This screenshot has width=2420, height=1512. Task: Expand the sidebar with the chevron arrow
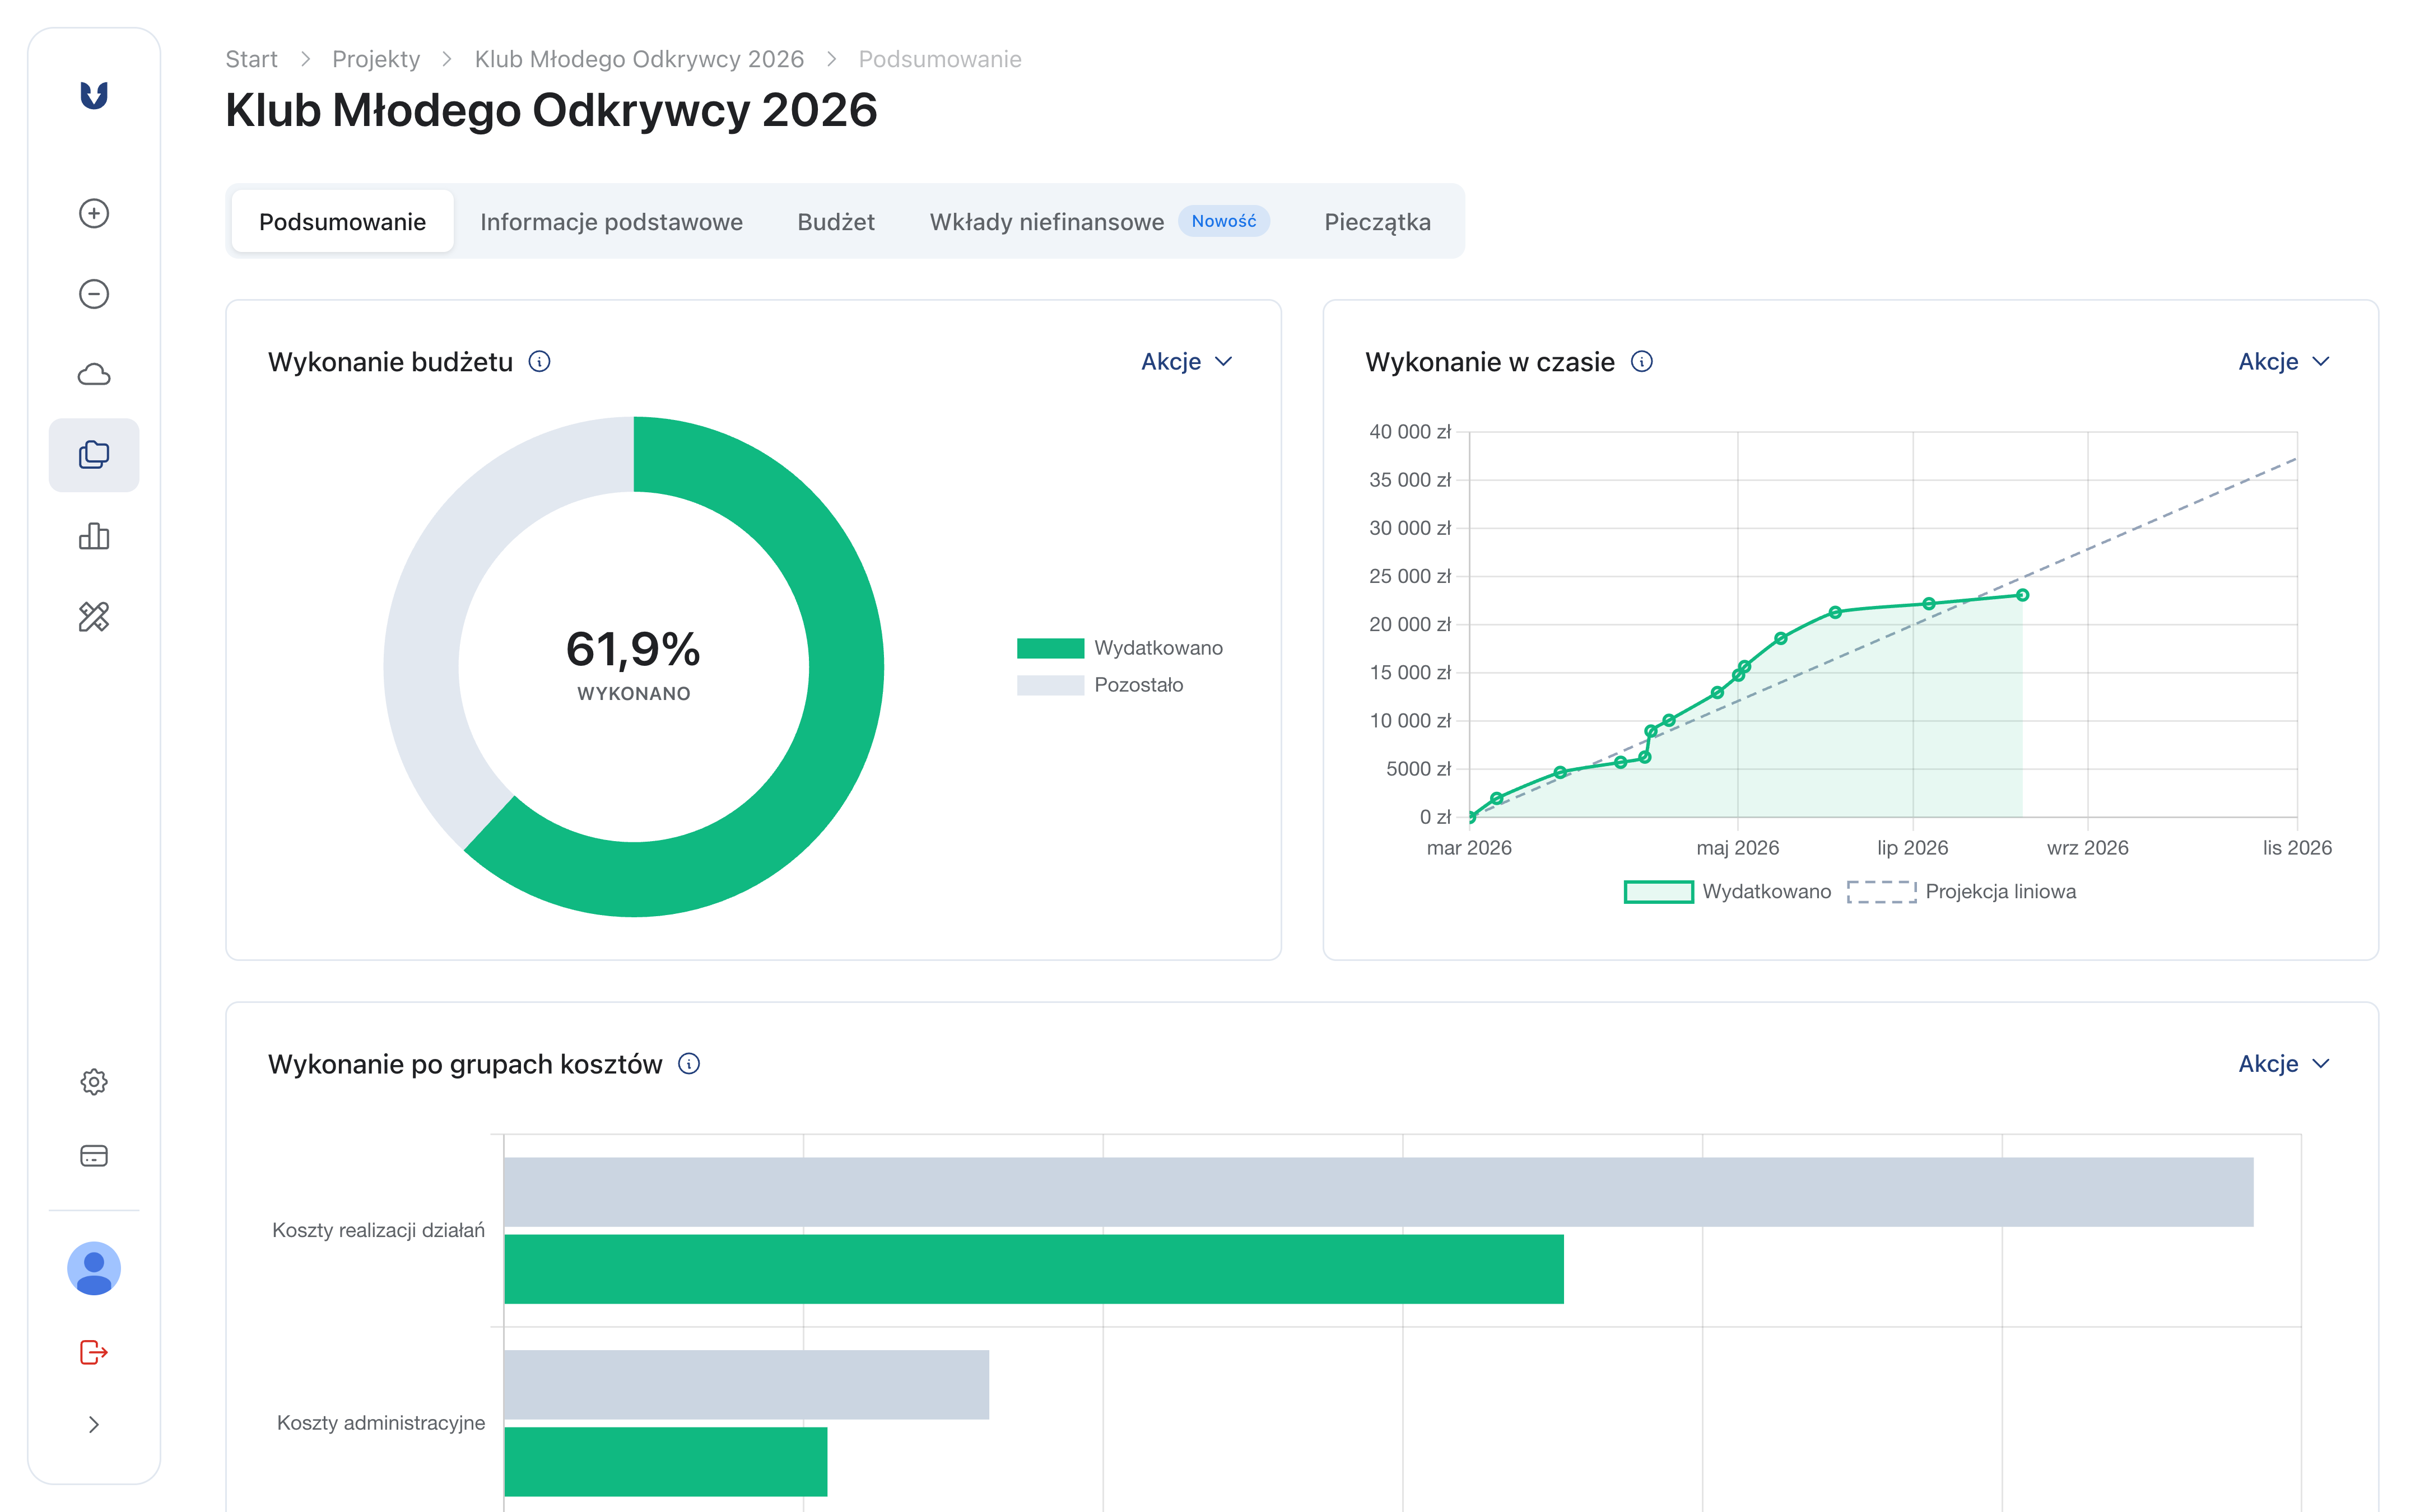coord(94,1424)
